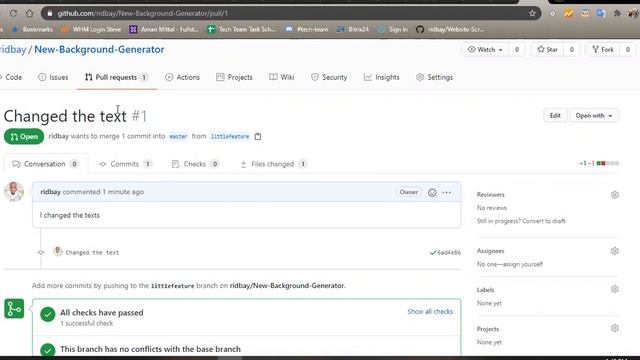Image resolution: width=640 pixels, height=360 pixels.
Task: Open the browser extensions puzzle icon
Action: [617, 13]
